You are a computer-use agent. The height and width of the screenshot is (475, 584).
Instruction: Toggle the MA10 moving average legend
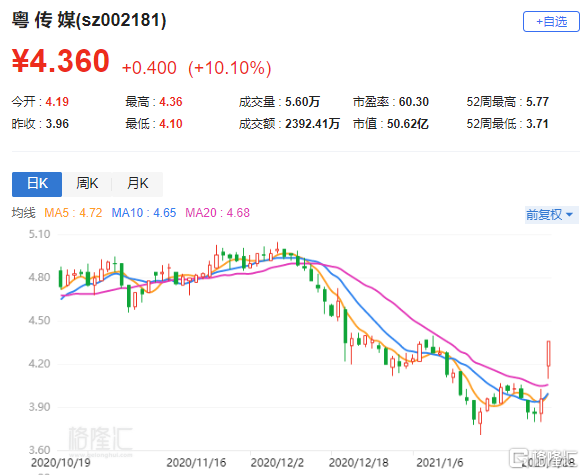click(144, 213)
